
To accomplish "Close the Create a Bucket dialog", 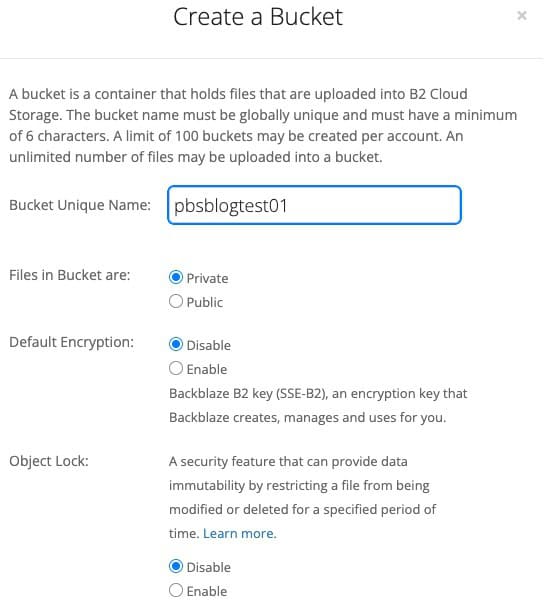I will [x=521, y=16].
